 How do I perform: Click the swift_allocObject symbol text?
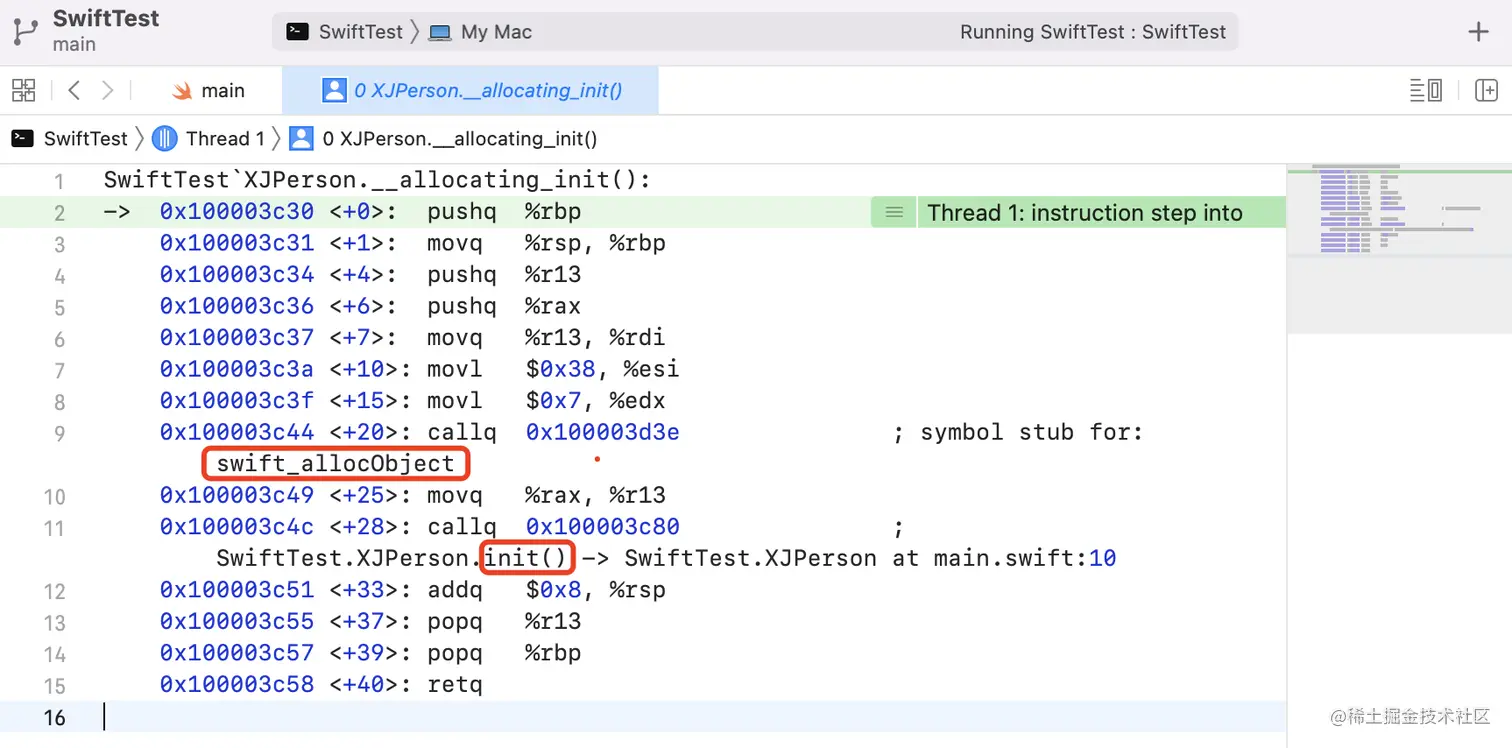(336, 464)
